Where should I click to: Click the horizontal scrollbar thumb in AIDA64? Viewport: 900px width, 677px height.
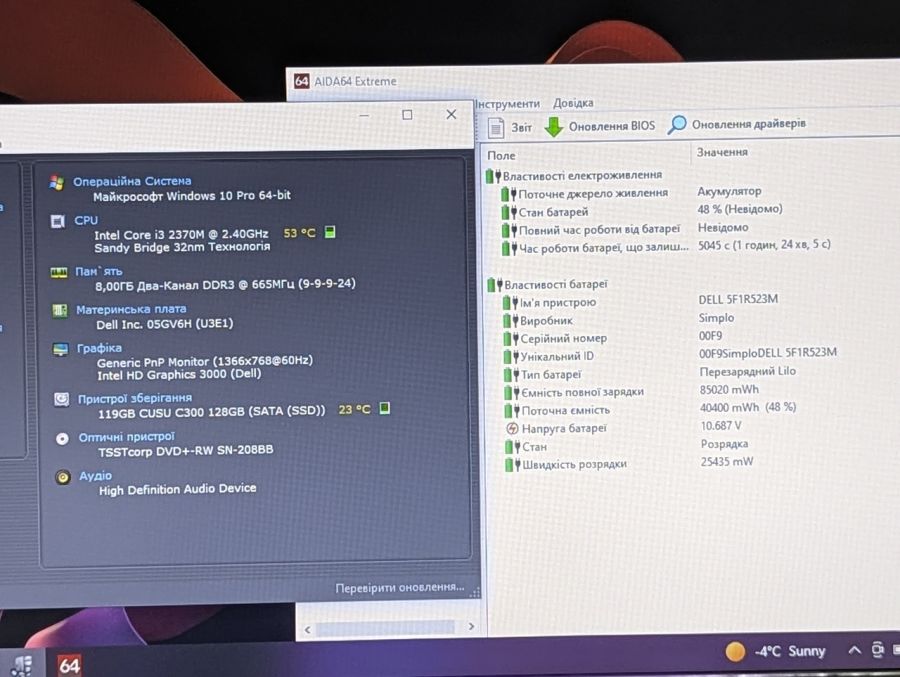pyautogui.click(x=386, y=628)
